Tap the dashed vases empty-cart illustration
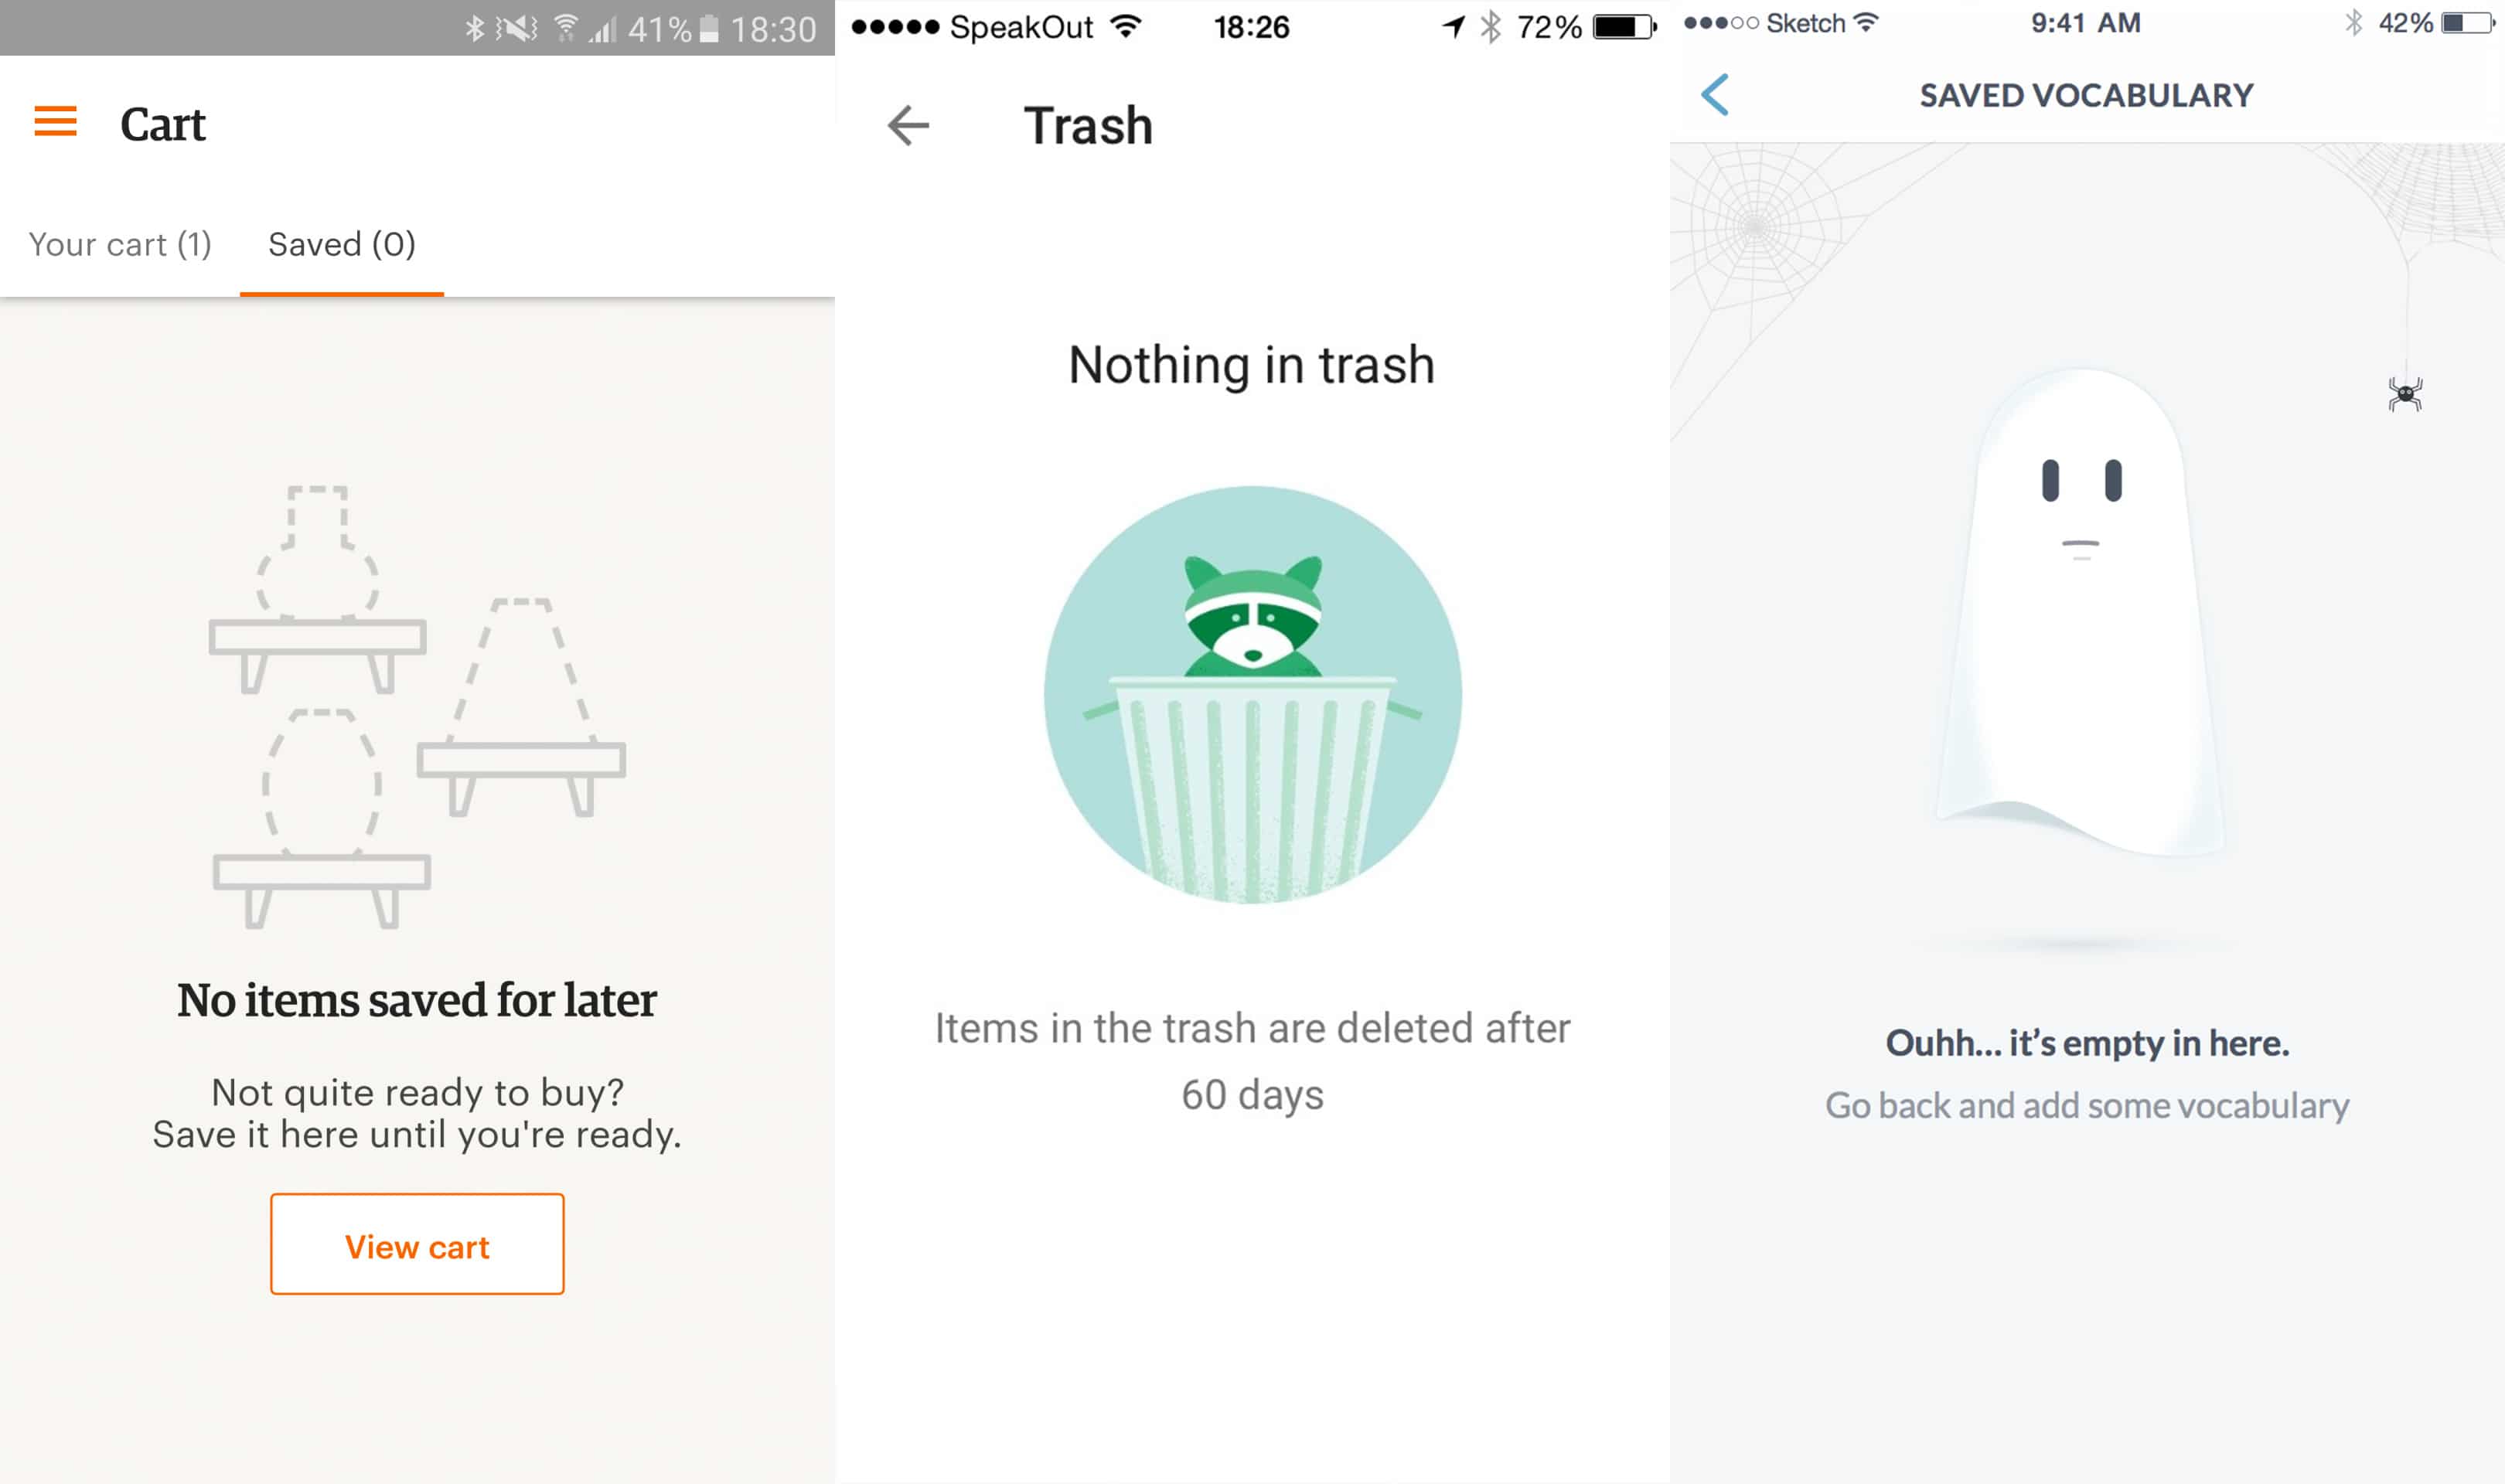Viewport: 2505px width, 1484px height. tap(417, 707)
